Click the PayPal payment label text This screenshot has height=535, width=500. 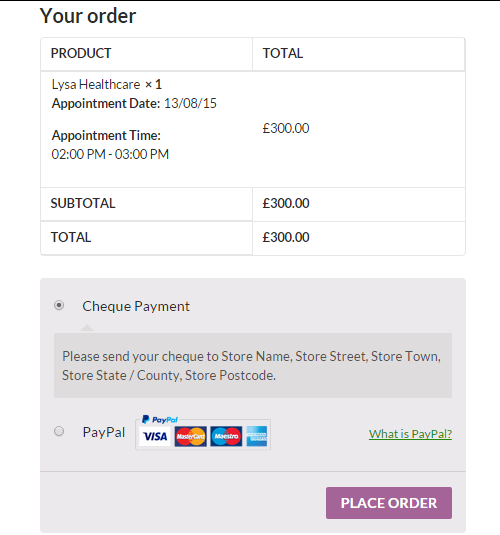[104, 432]
